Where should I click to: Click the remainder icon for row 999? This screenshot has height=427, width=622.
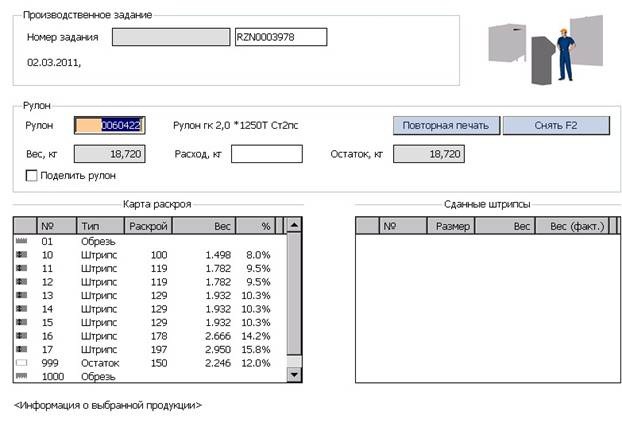point(22,363)
